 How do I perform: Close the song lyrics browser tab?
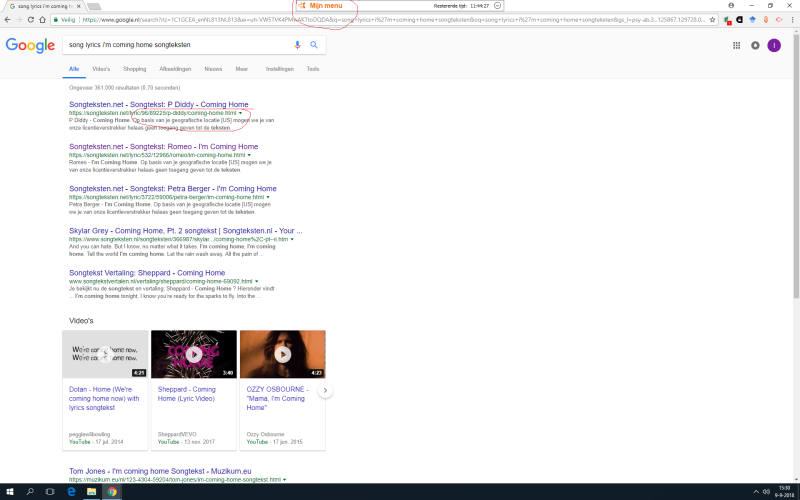point(78,6)
